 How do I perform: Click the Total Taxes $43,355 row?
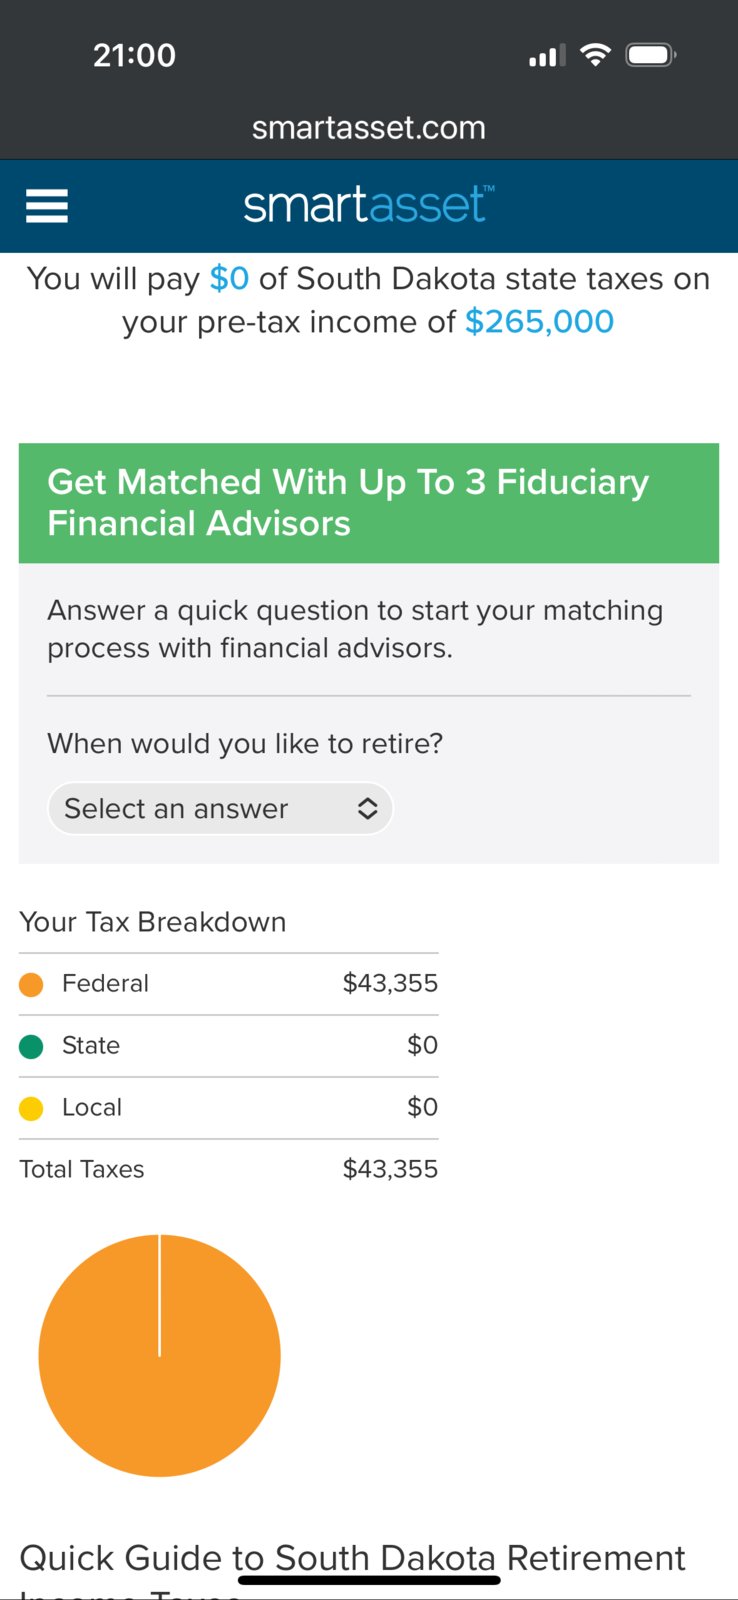point(229,1169)
